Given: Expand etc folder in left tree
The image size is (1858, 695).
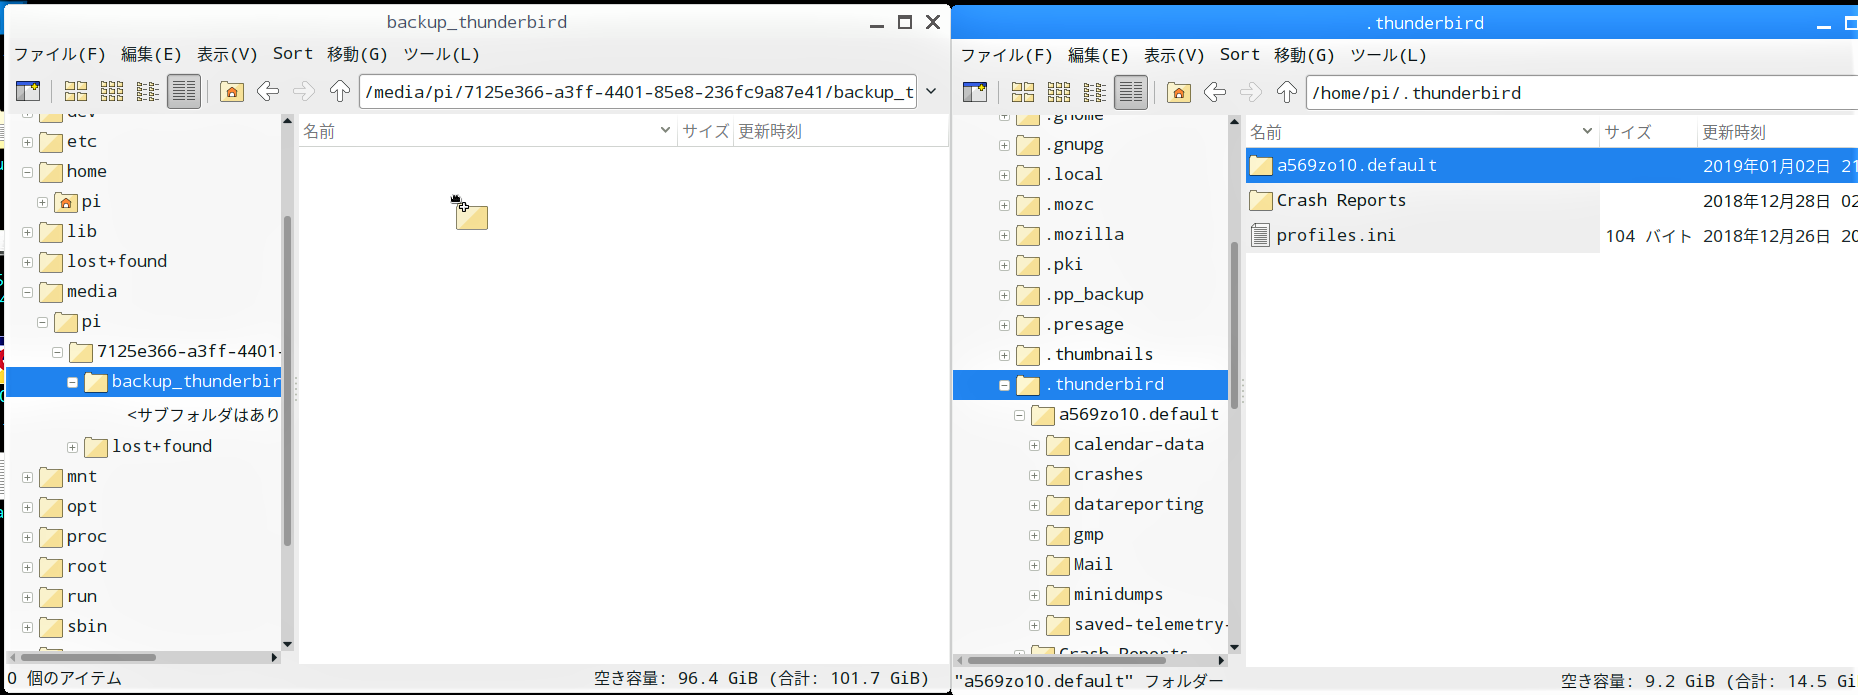Looking at the screenshot, I should point(27,142).
